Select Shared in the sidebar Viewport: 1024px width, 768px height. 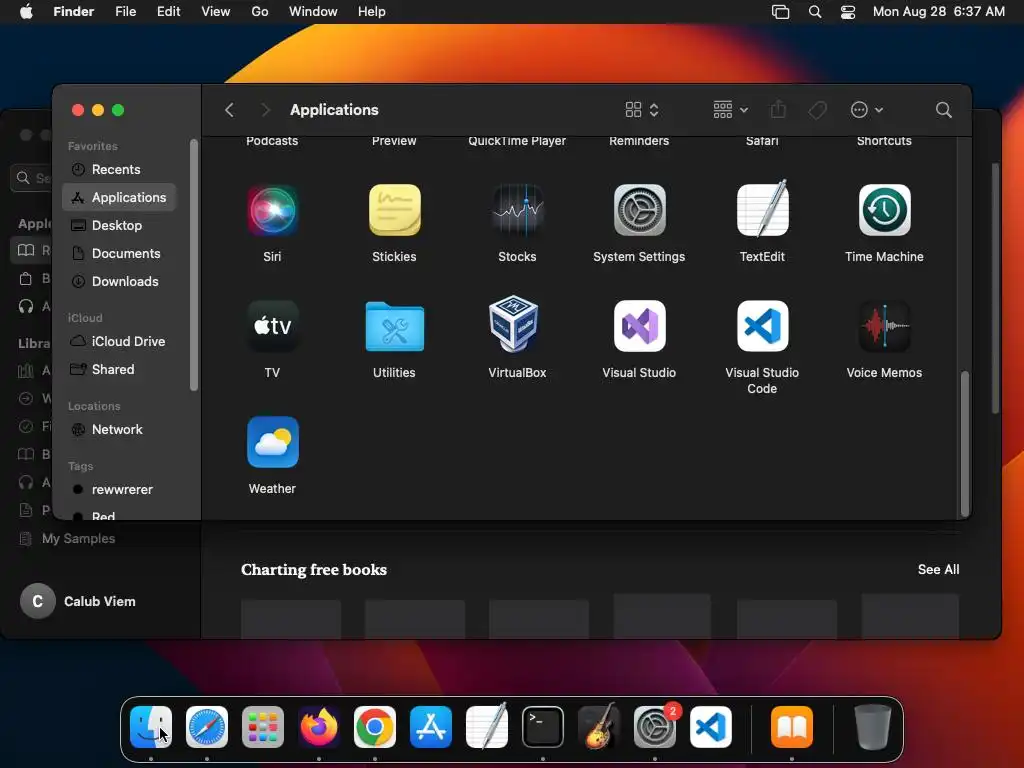(x=119, y=370)
